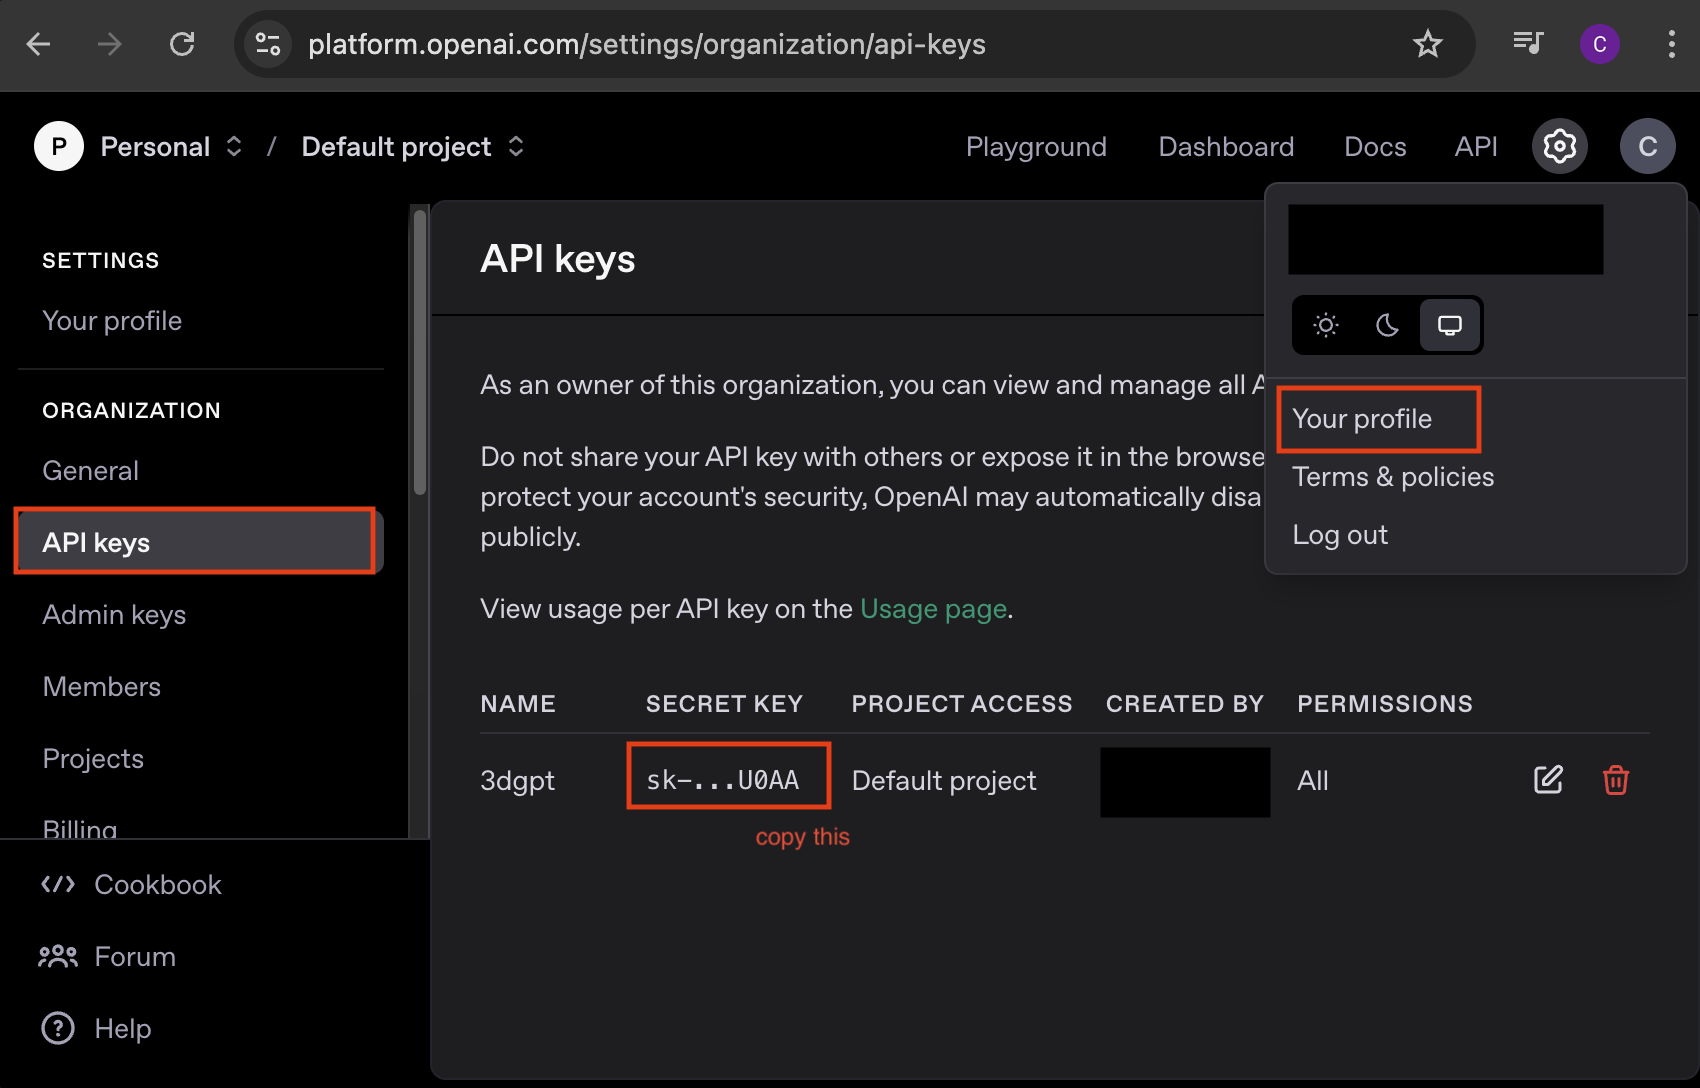This screenshot has width=1700, height=1088.
Task: Click the Personal organization P avatar
Action: coord(59,147)
